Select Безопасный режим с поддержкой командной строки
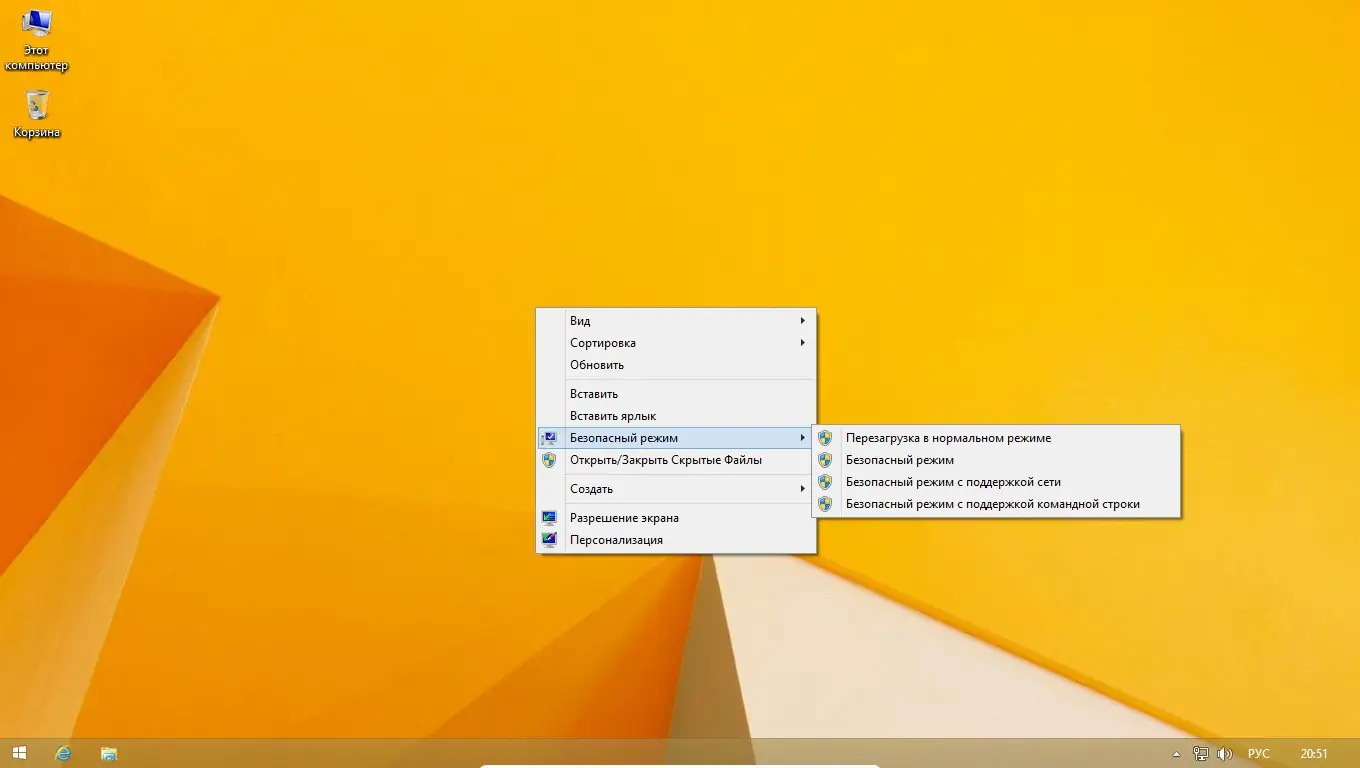This screenshot has height=768, width=1360. [996, 504]
